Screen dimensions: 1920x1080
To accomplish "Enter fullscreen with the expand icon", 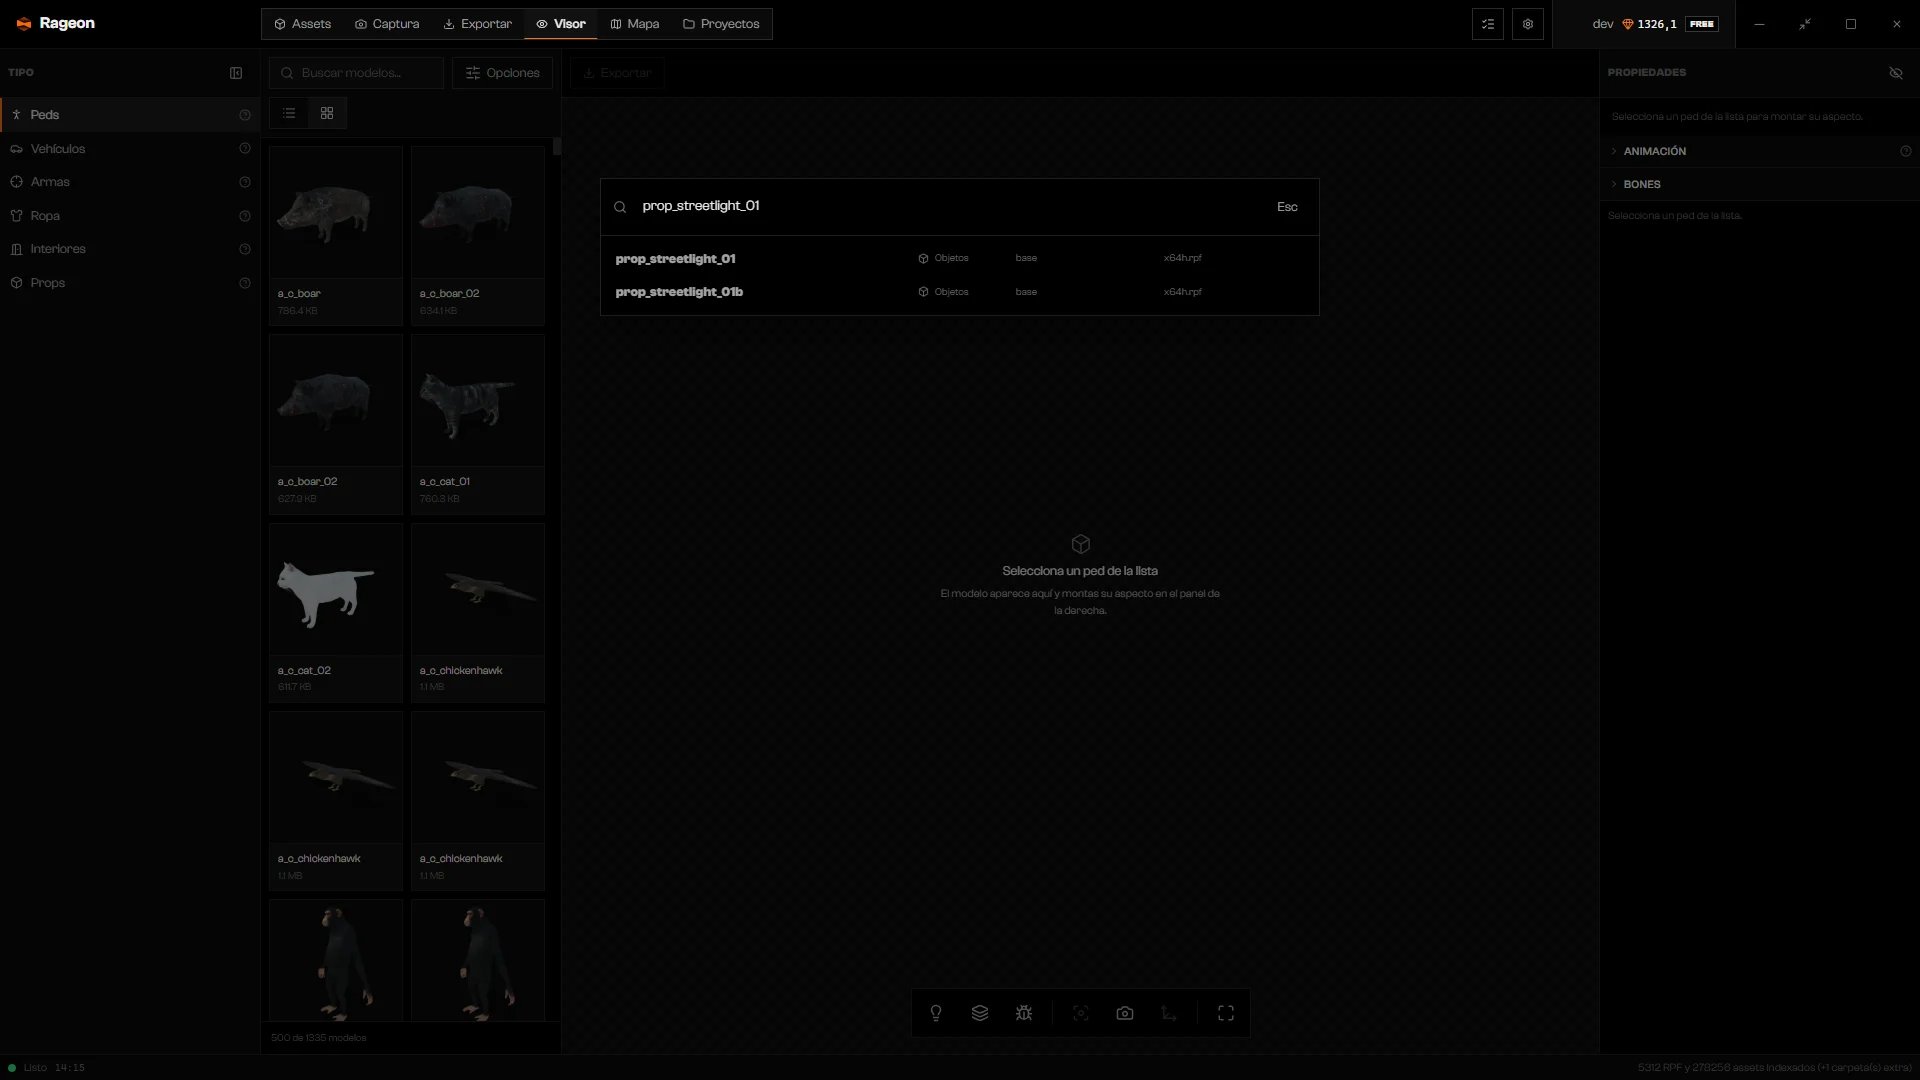I will [x=1226, y=1013].
